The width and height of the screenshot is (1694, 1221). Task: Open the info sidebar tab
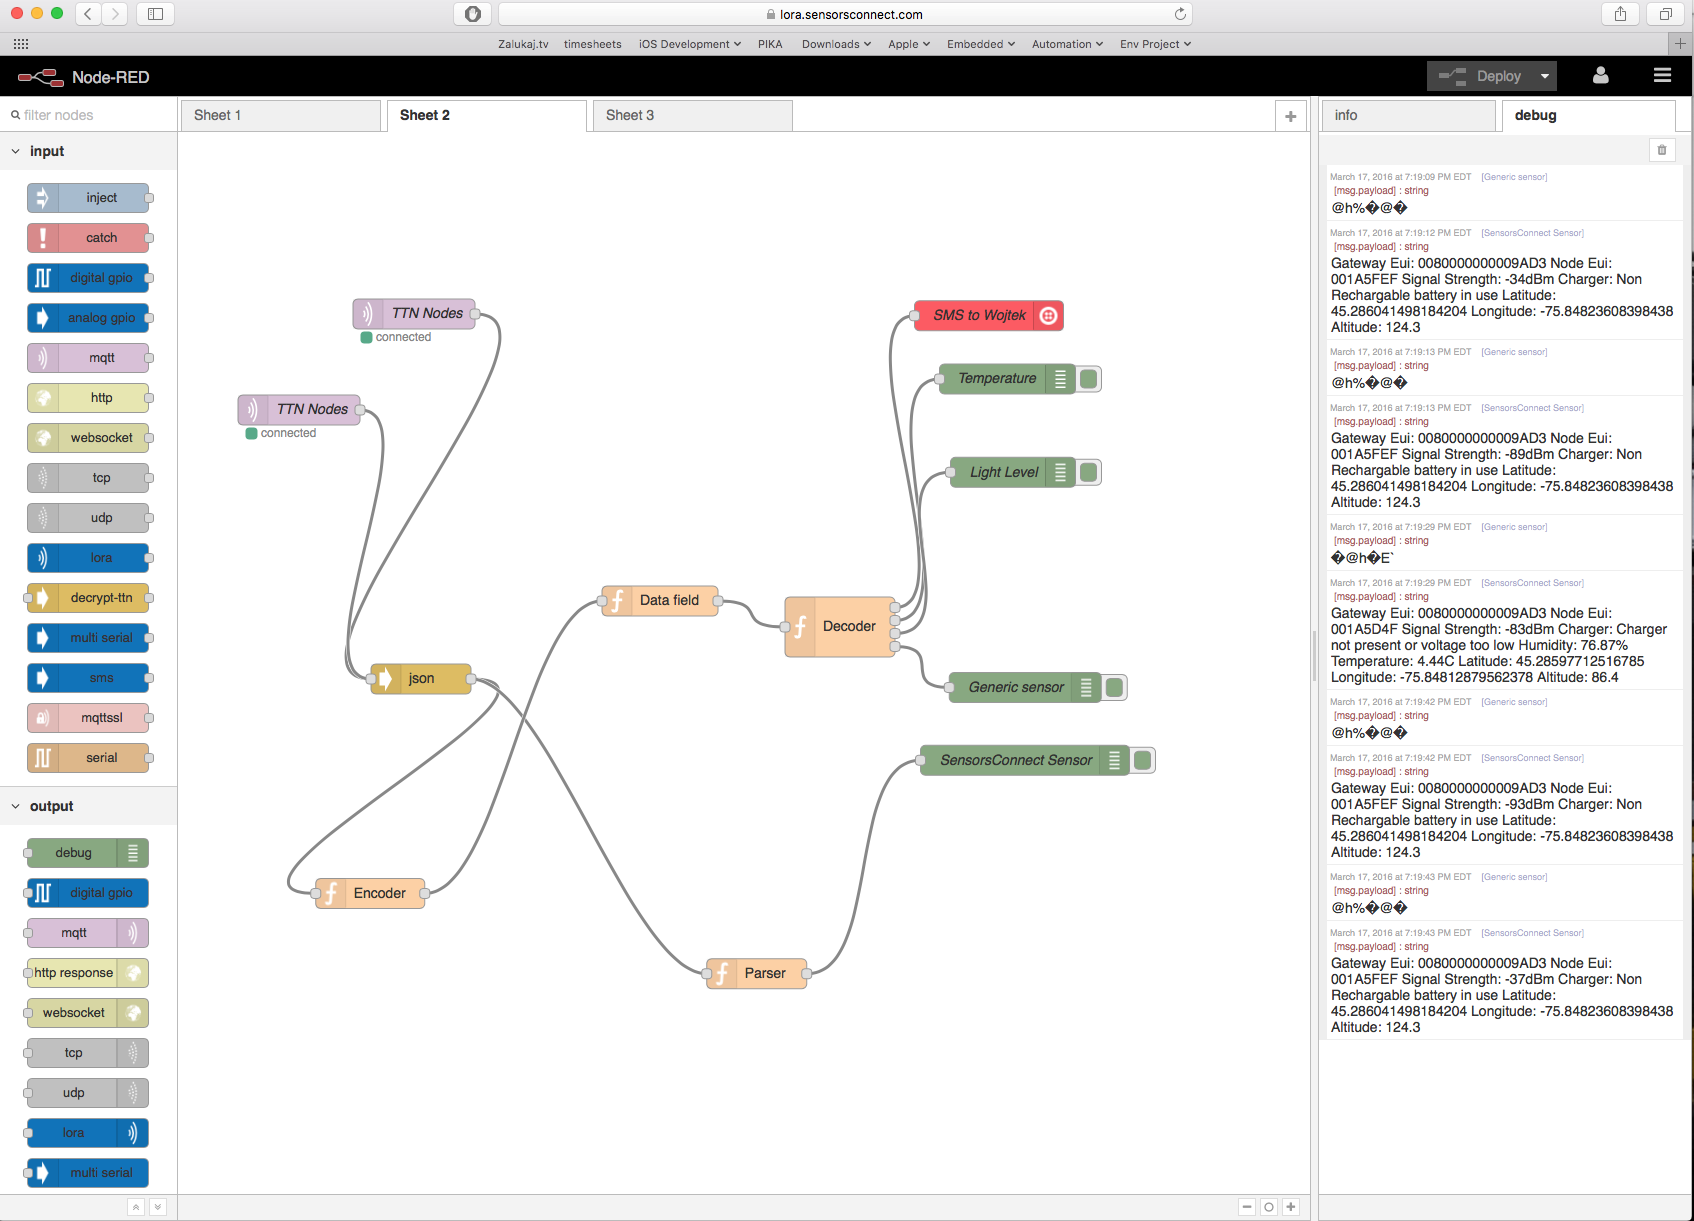[1408, 115]
